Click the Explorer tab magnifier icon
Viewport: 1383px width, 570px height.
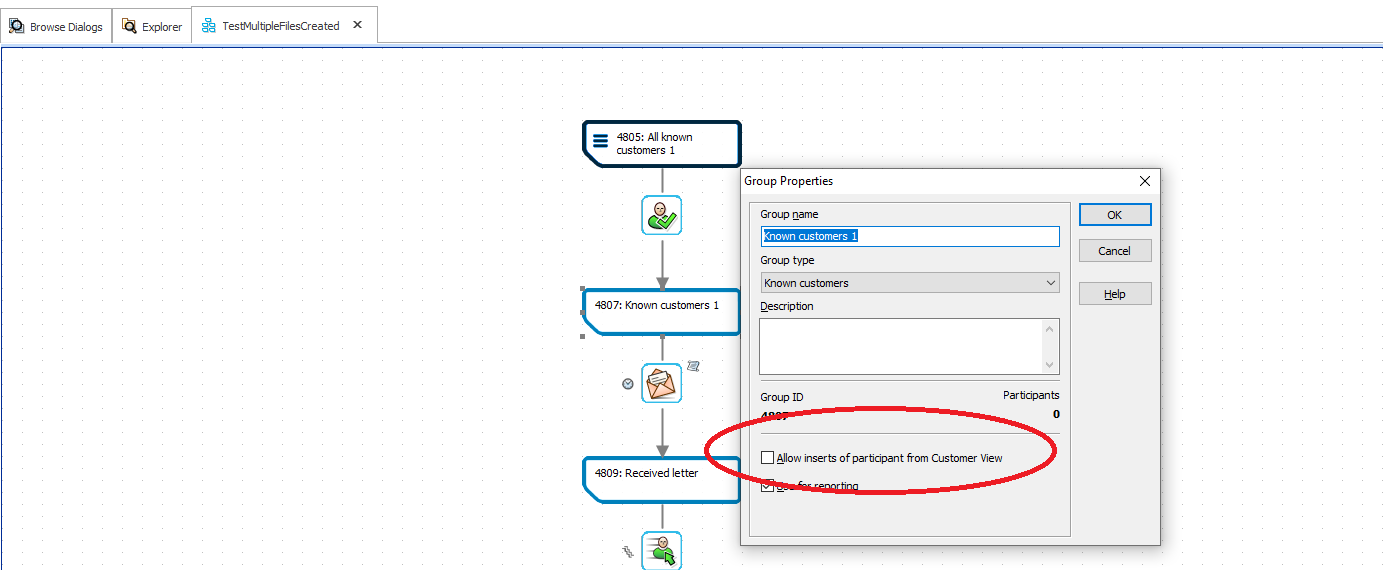point(129,26)
